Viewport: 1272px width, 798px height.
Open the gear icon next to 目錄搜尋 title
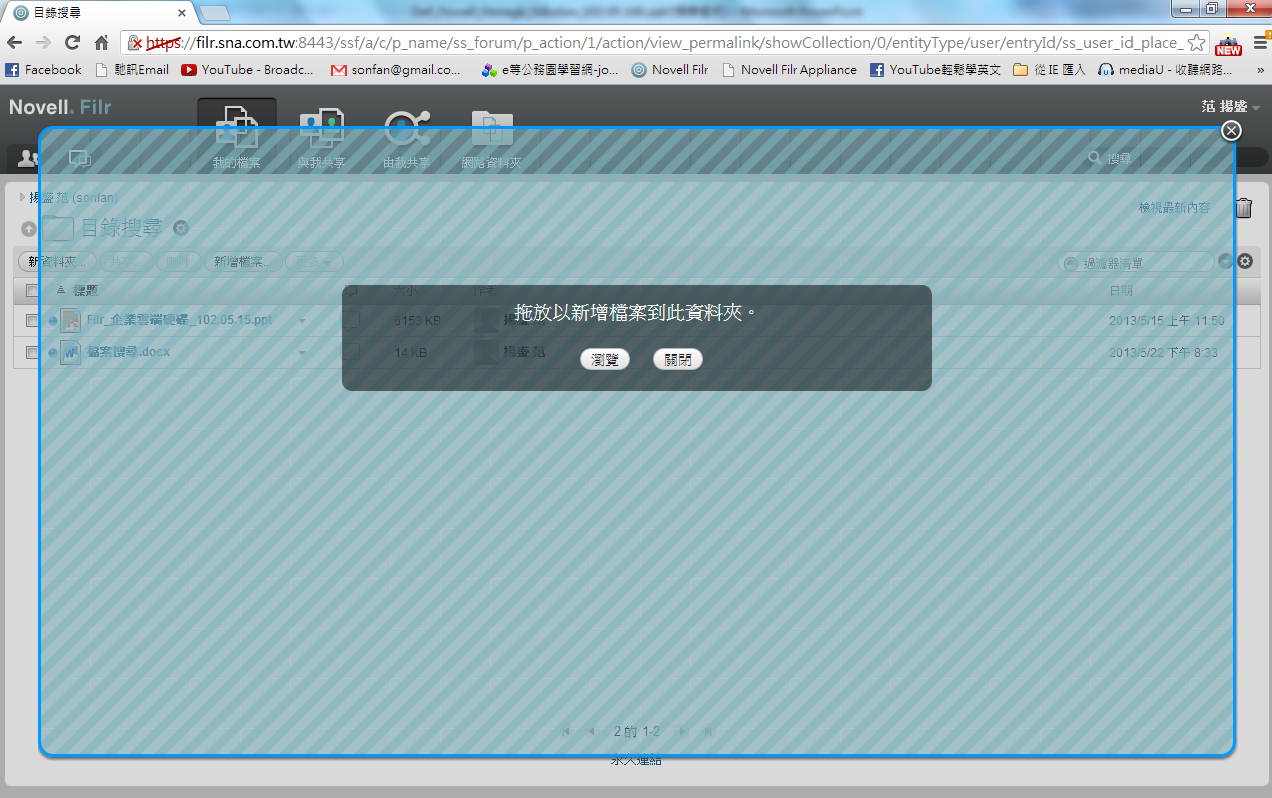(x=180, y=228)
